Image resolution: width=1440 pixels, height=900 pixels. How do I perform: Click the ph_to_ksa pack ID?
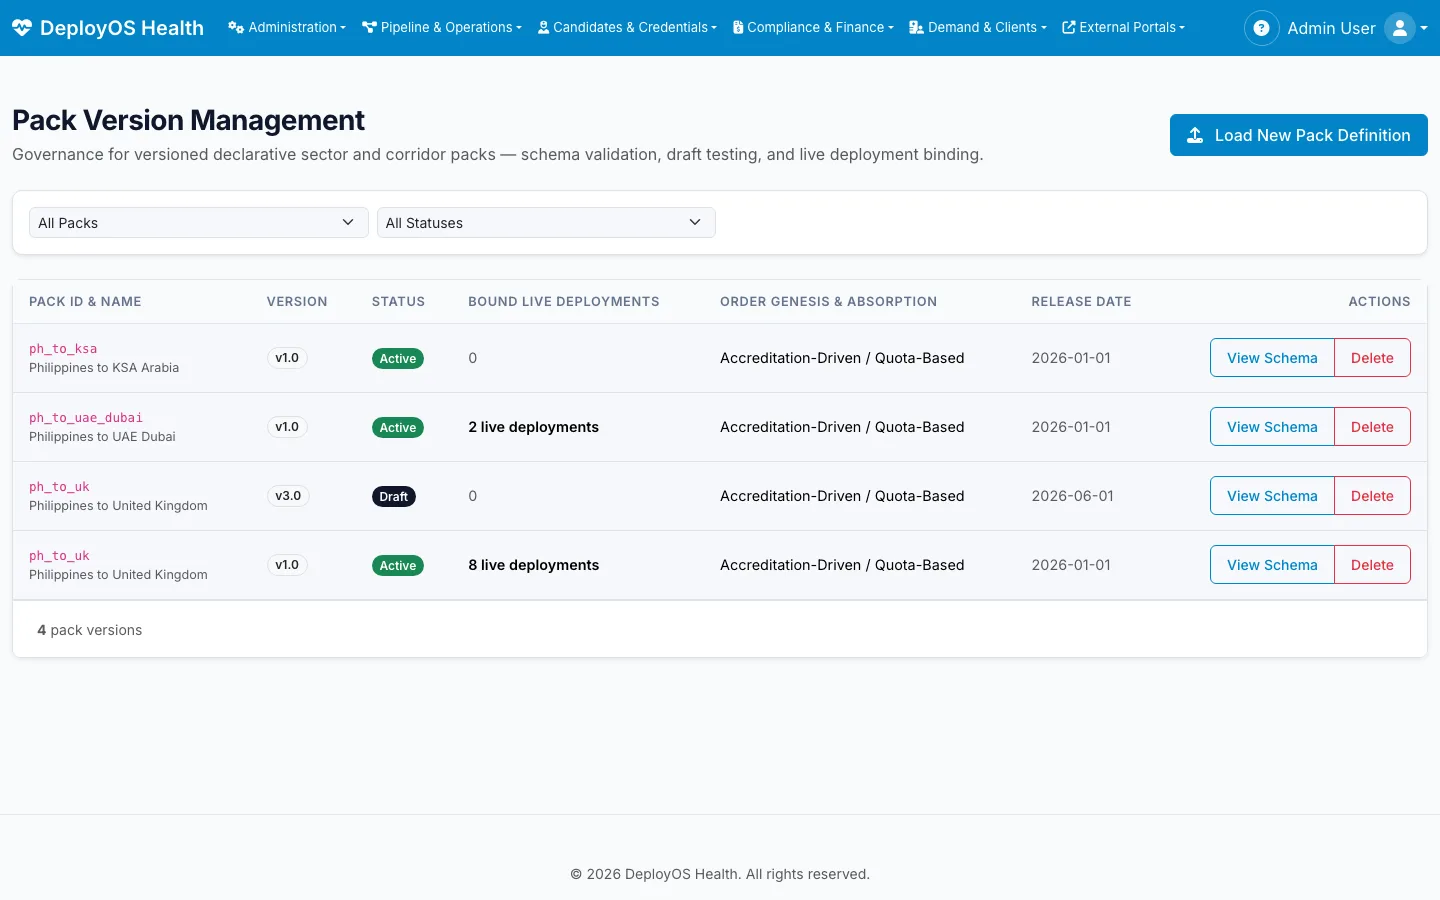(63, 349)
